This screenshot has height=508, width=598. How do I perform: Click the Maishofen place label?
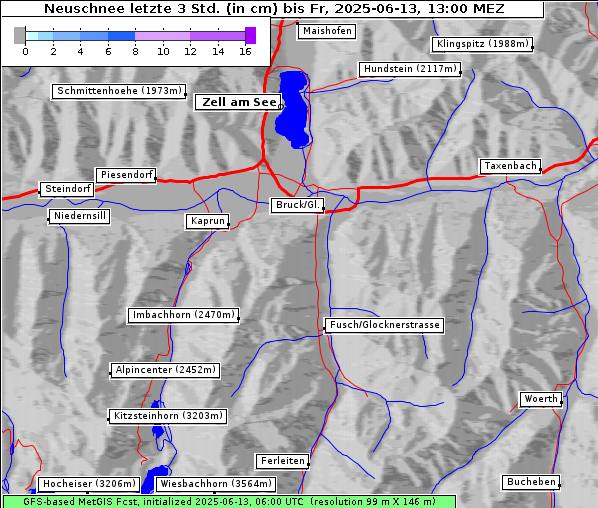327,31
